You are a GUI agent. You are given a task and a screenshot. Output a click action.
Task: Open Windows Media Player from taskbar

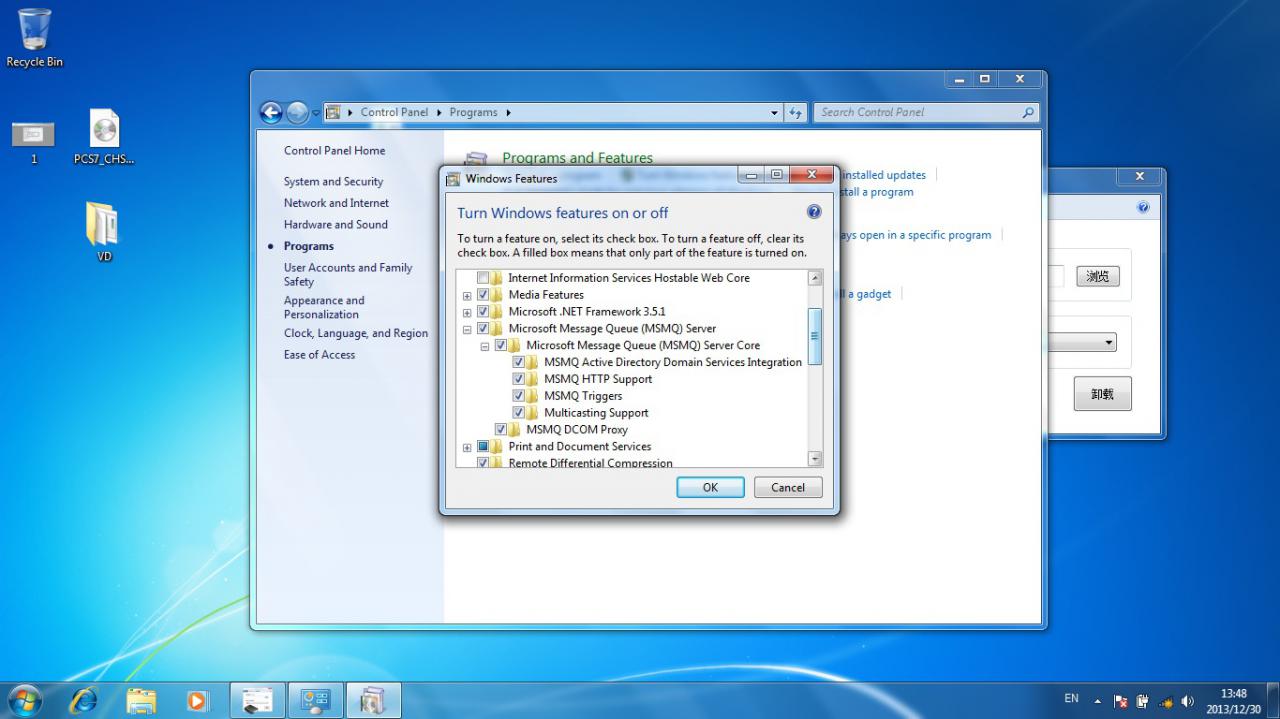(198, 700)
